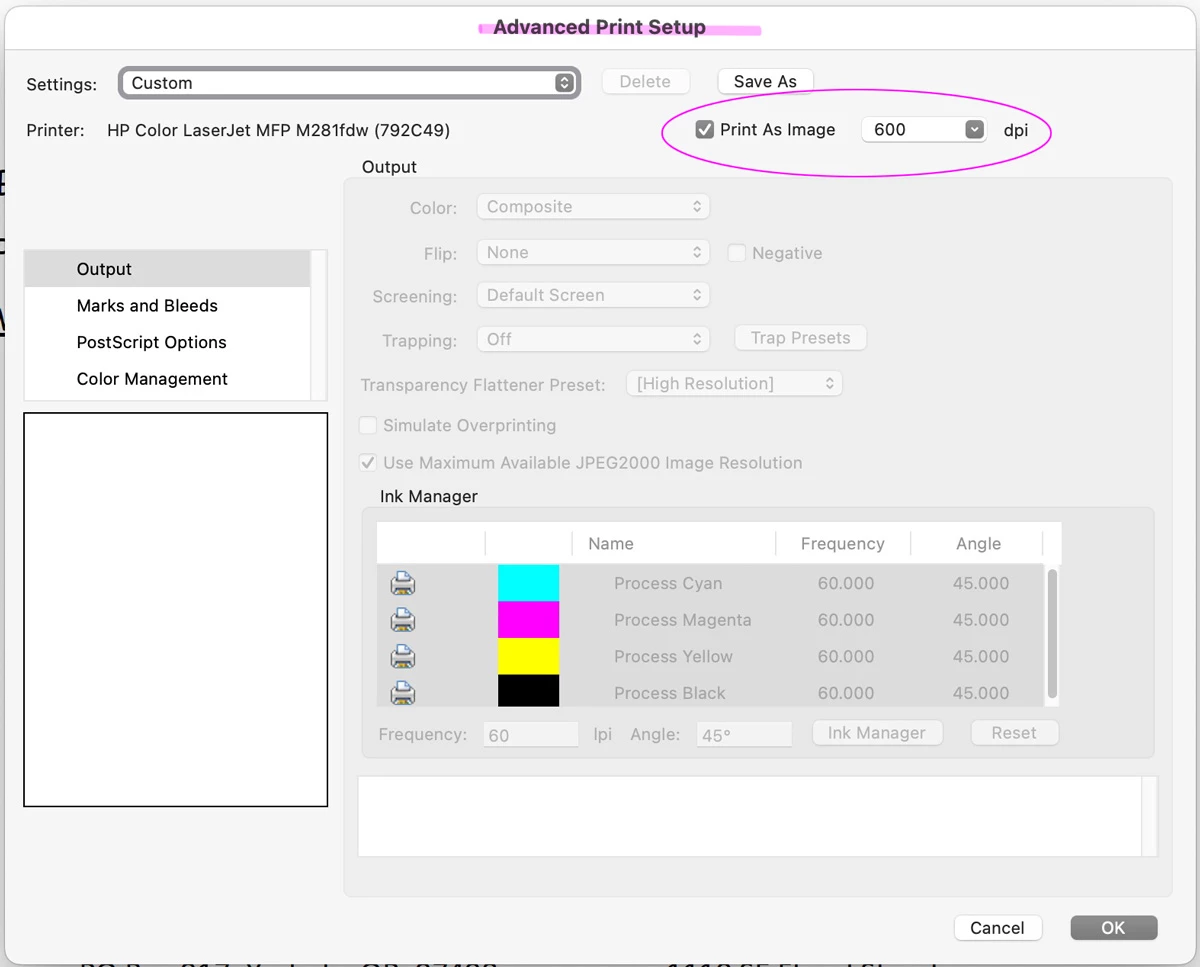The image size is (1200, 967).
Task: Open the Screening dropdown showing Default Screen
Action: [593, 295]
